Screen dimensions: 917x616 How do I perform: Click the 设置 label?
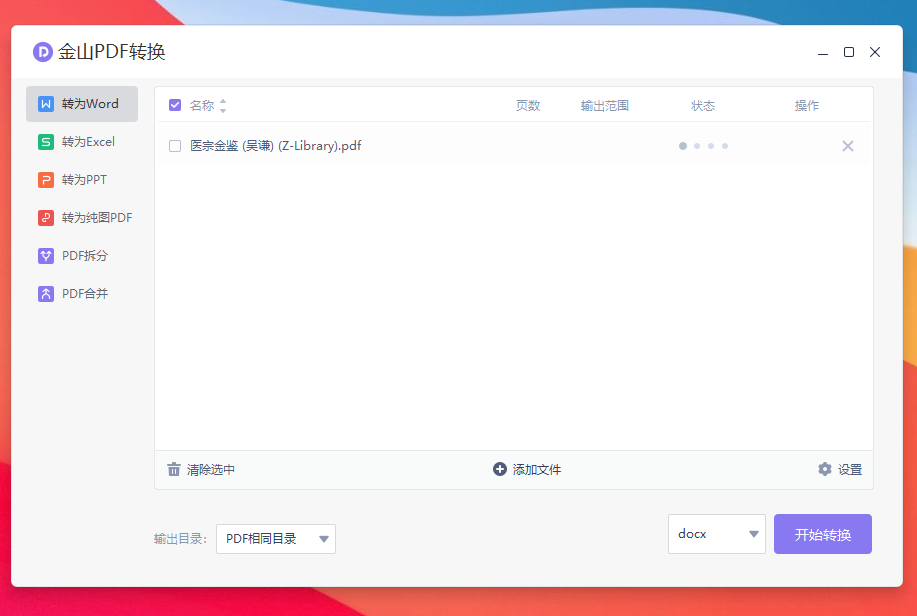click(850, 470)
